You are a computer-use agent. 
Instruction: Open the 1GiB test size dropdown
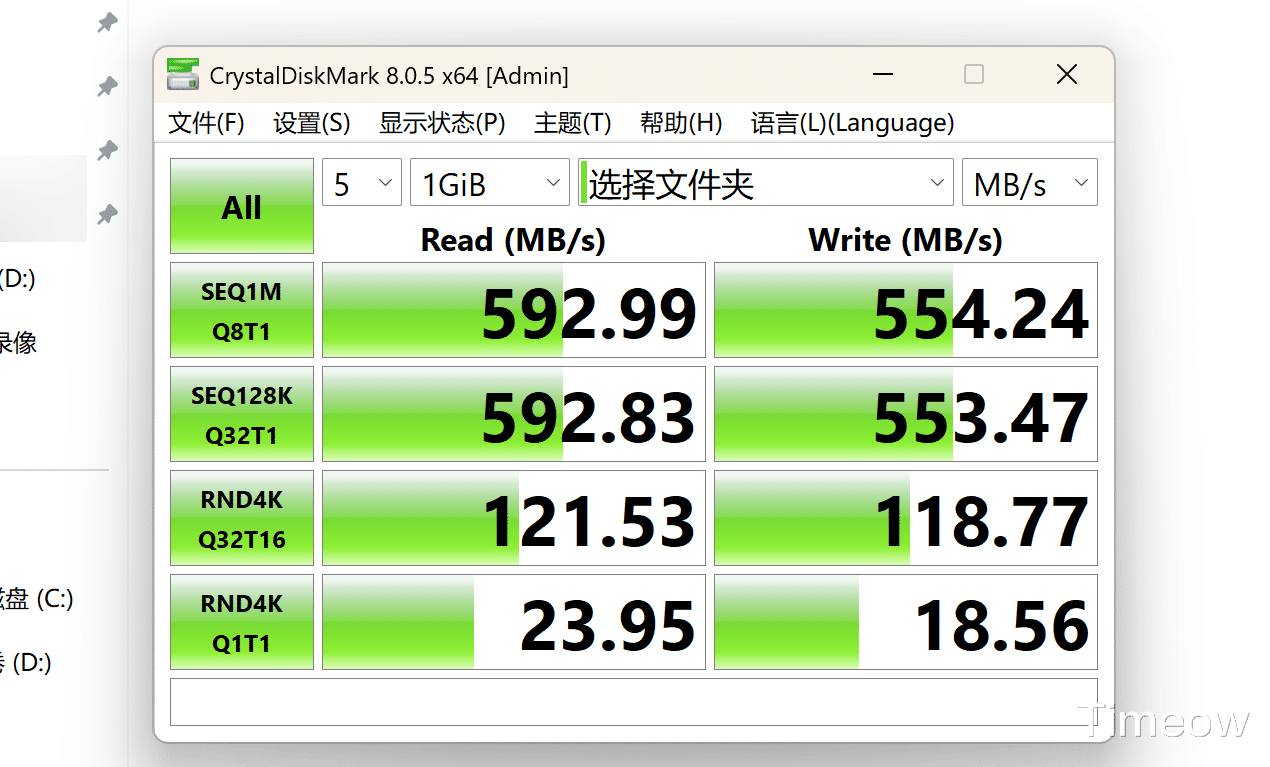(x=490, y=183)
